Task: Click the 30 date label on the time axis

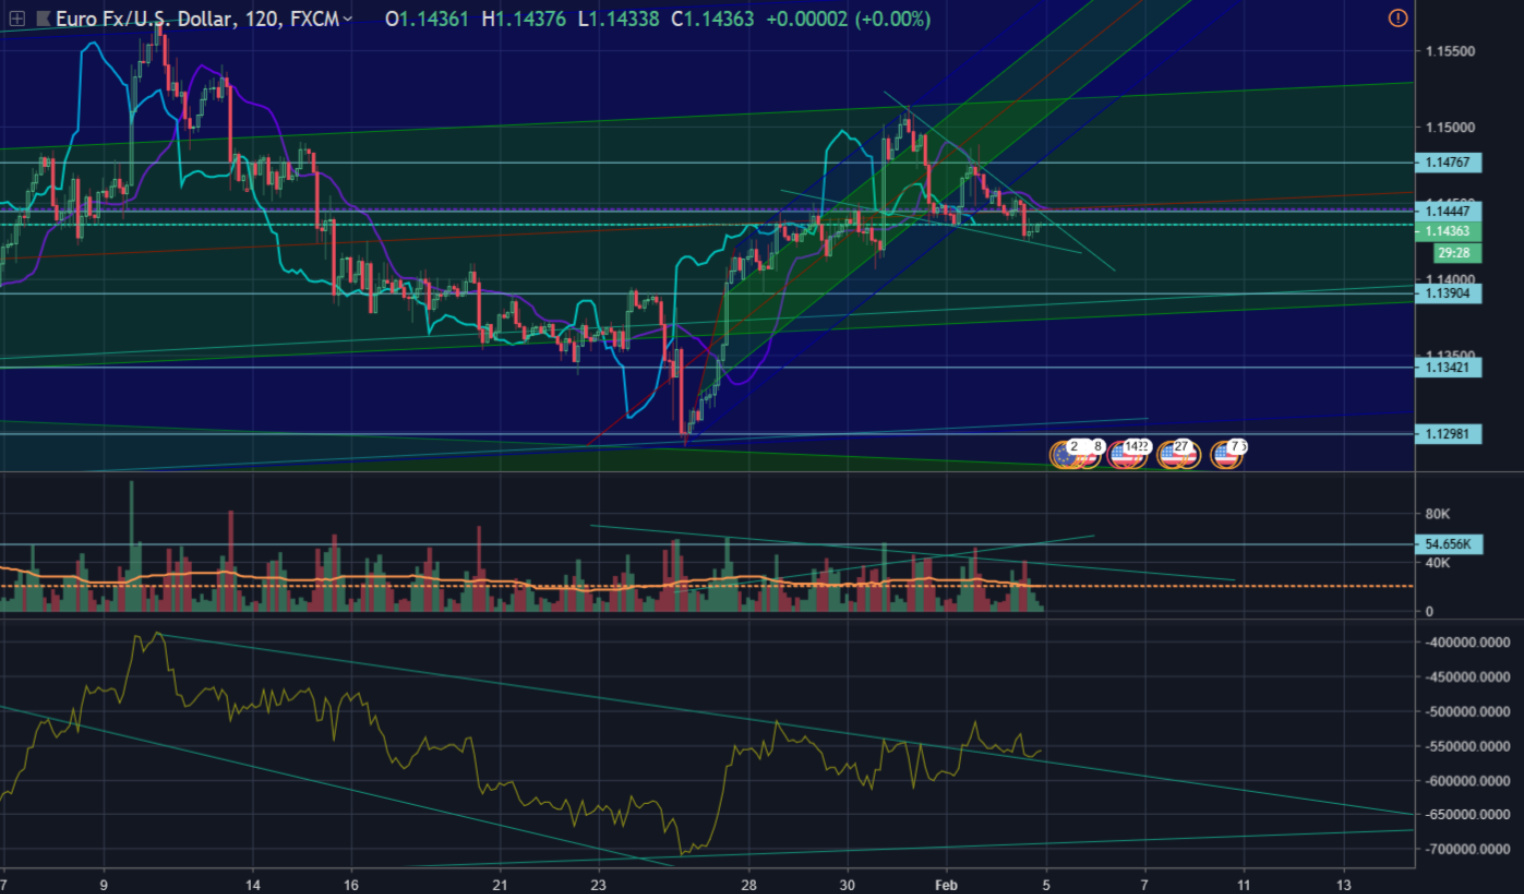Action: click(847, 885)
